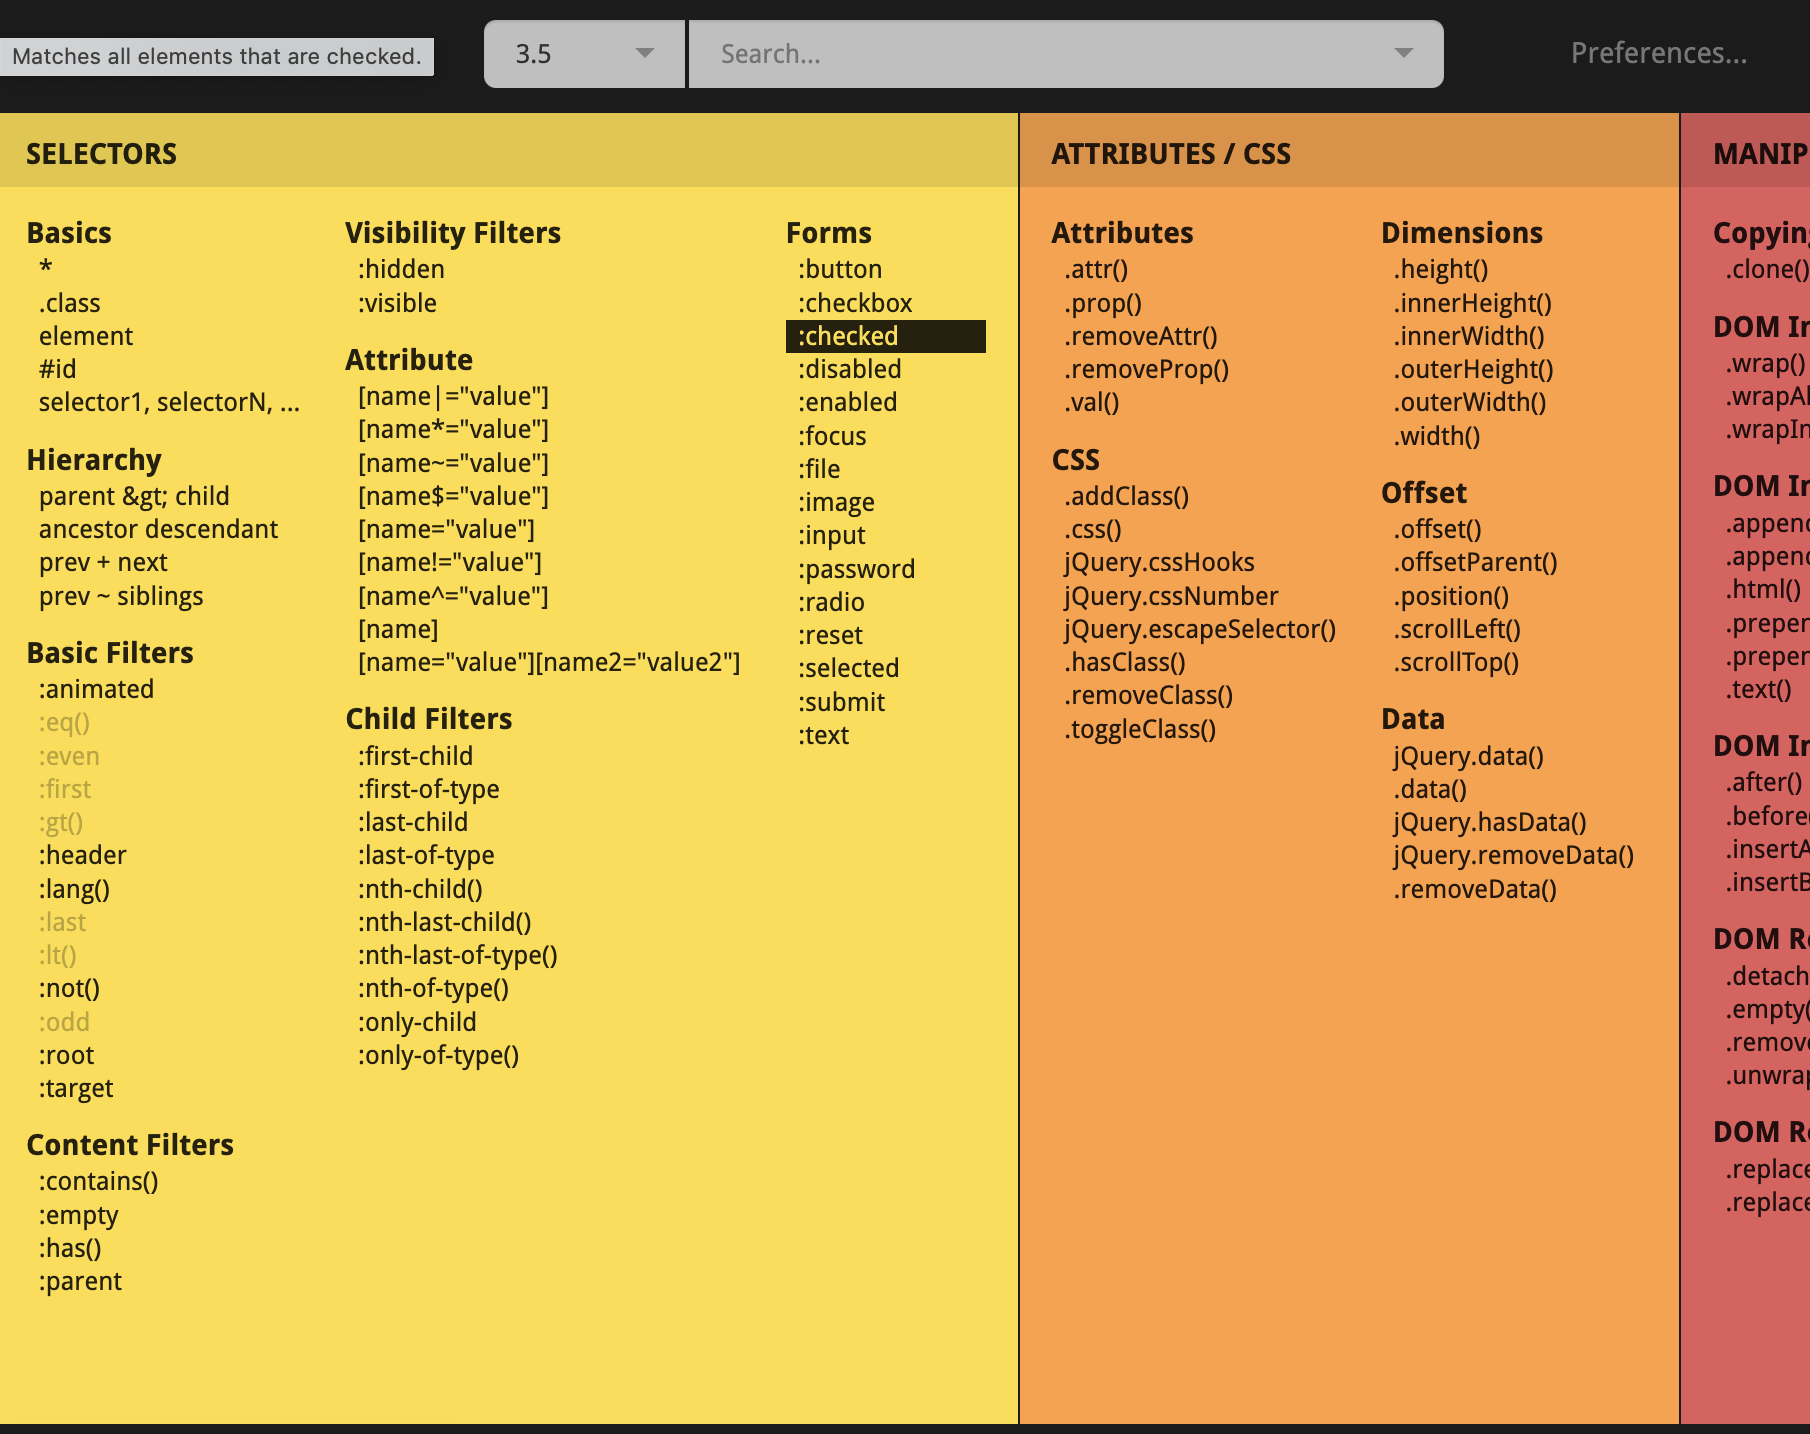Open the .toggleClass() method entry
The height and width of the screenshot is (1434, 1810).
coord(1140,729)
